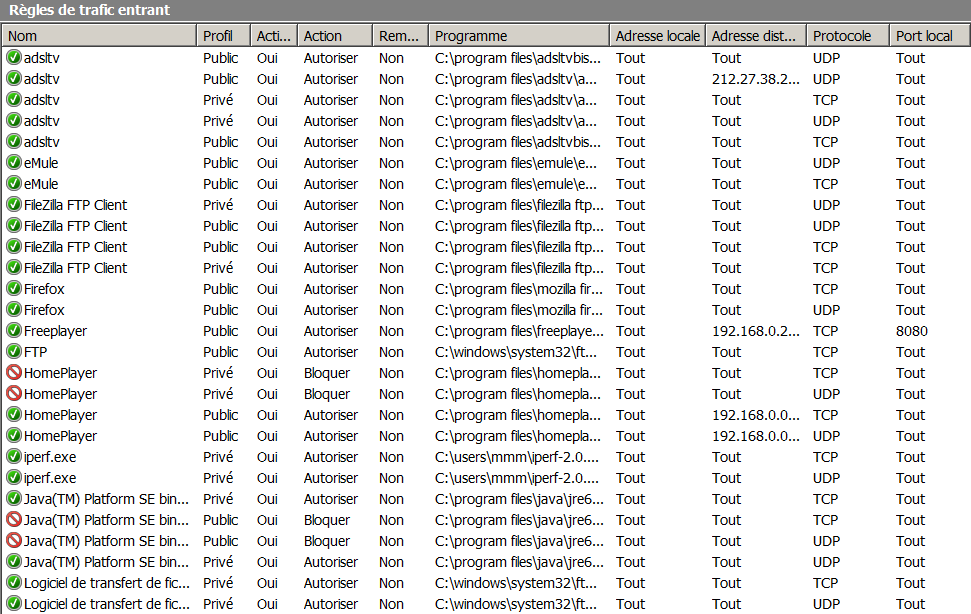Click the green check icon for Freeplayer

pyautogui.click(x=14, y=331)
